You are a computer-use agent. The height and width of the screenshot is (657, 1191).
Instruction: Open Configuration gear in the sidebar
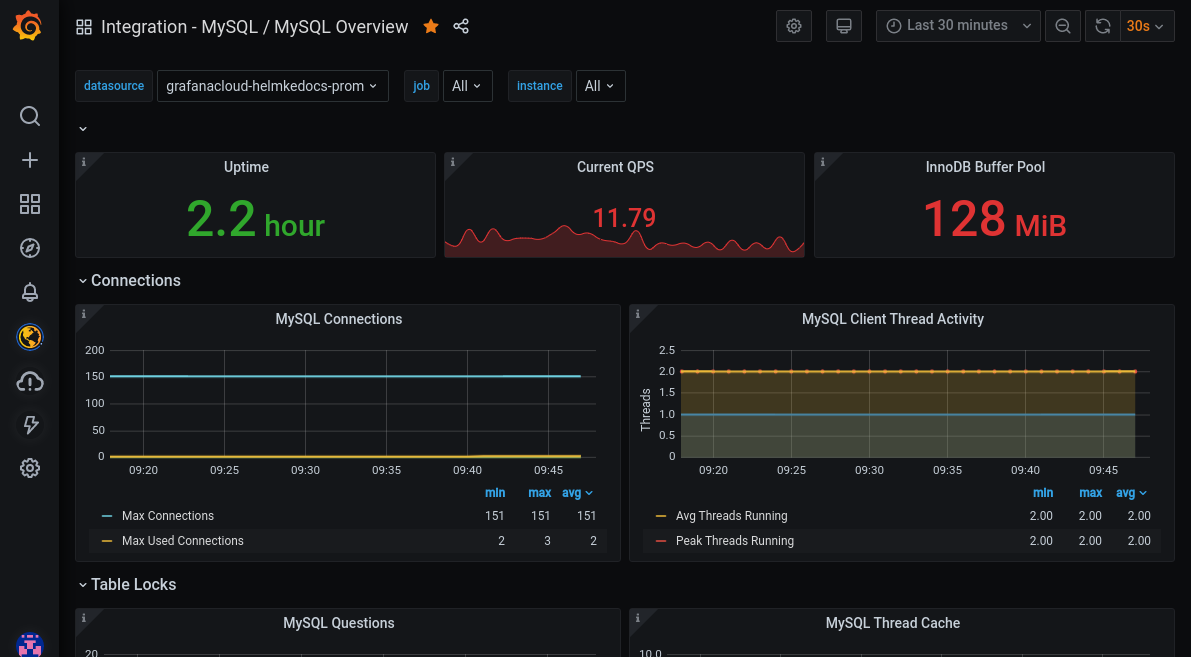(30, 468)
